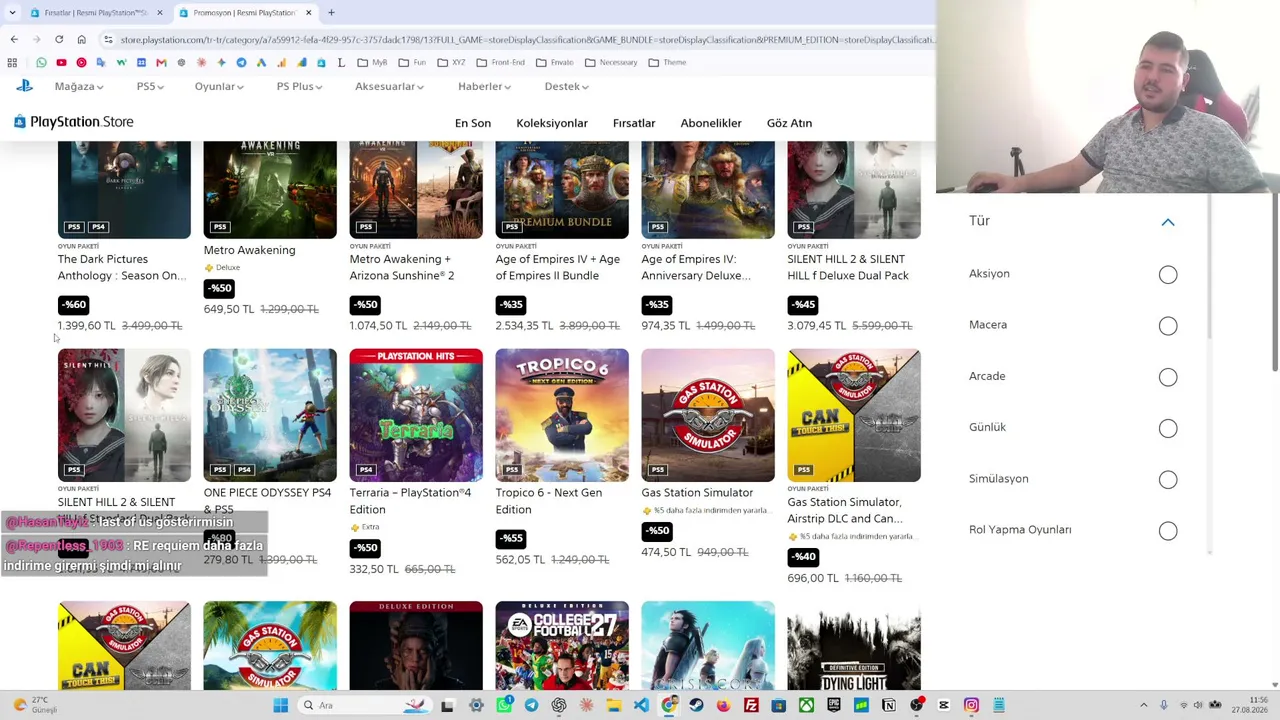Image resolution: width=1280 pixels, height=720 pixels.
Task: Open File Explorer from the taskbar
Action: [x=613, y=705]
